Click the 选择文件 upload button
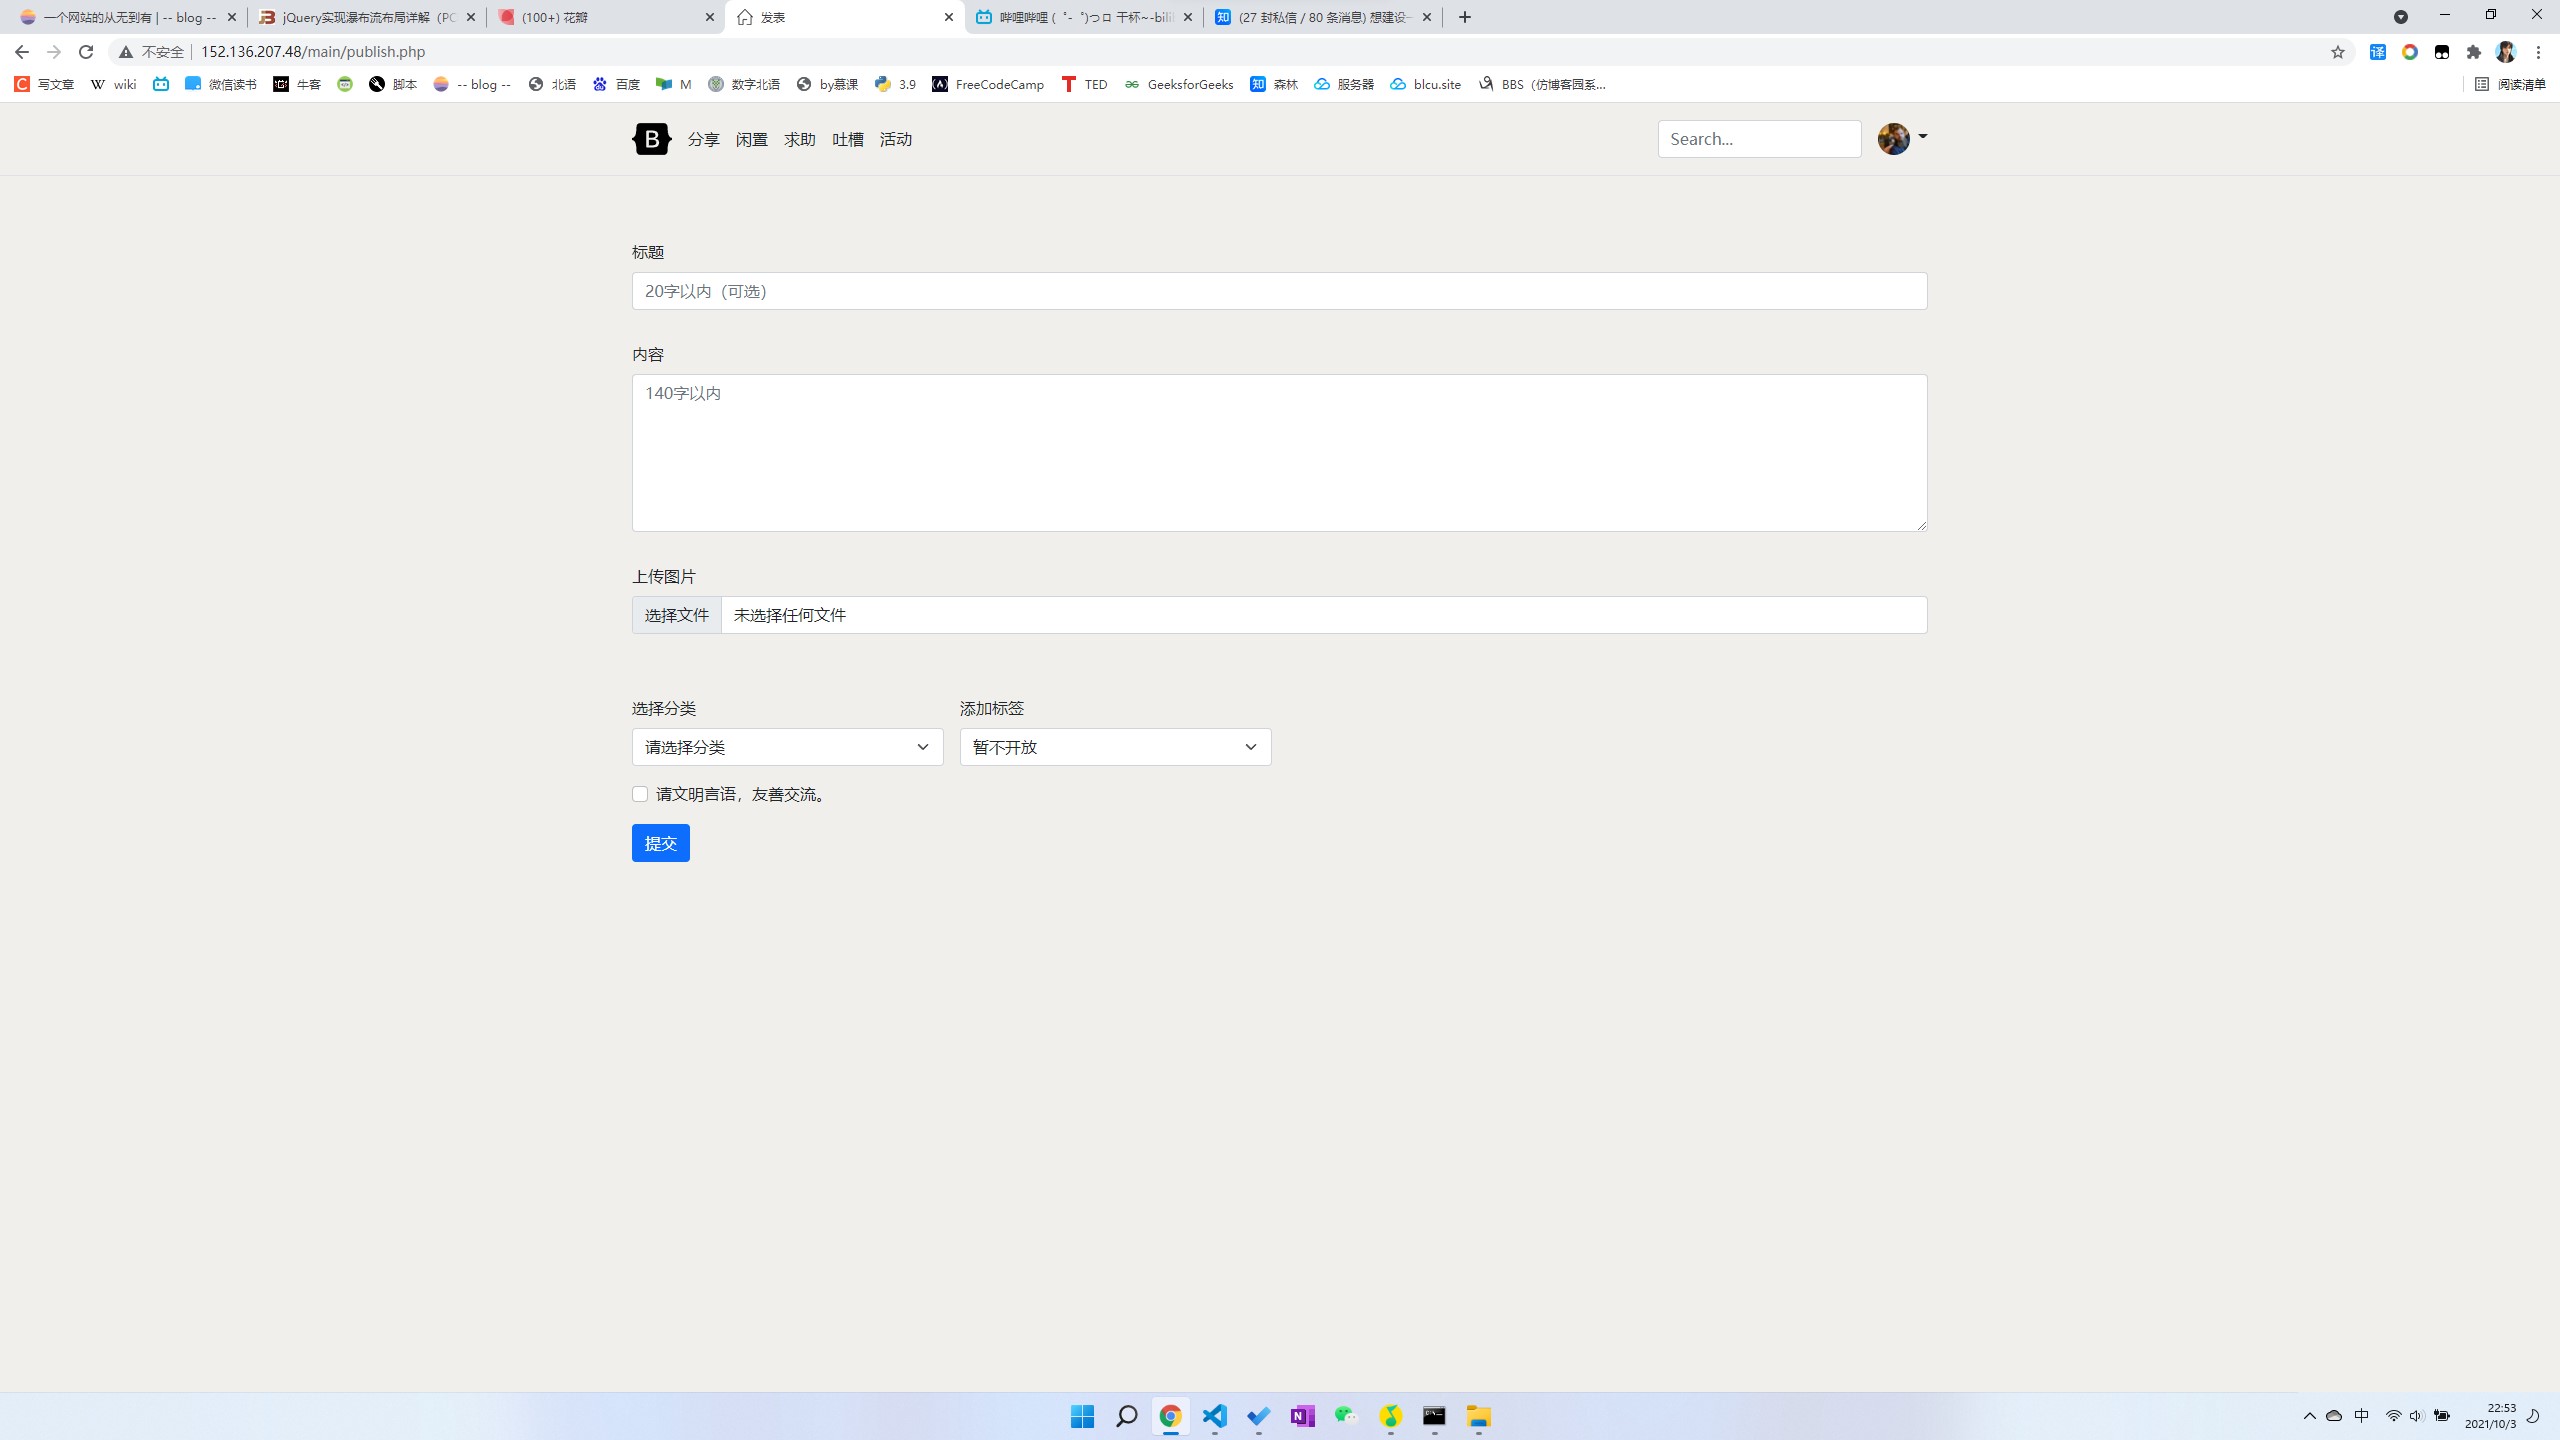This screenshot has width=2560, height=1440. 676,615
